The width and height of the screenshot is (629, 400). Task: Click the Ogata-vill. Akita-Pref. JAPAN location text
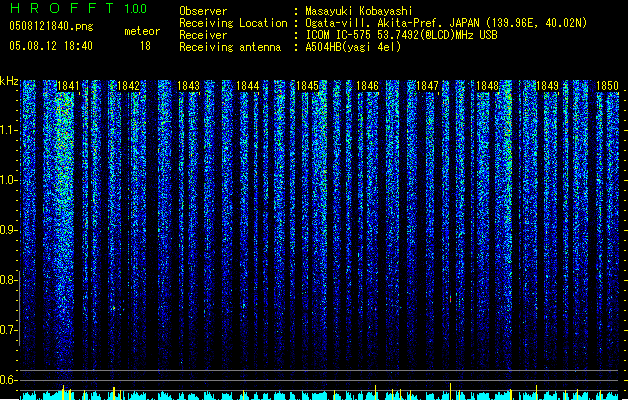coord(446,23)
